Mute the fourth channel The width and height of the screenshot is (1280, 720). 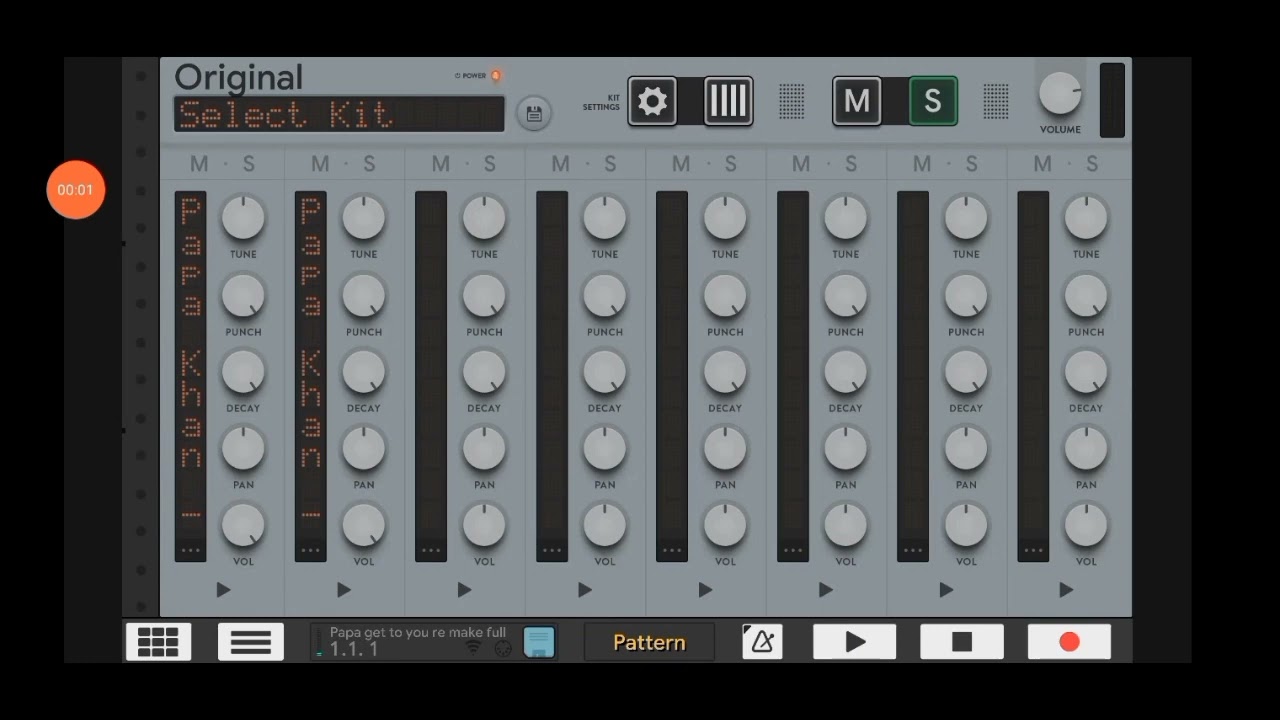(x=560, y=164)
